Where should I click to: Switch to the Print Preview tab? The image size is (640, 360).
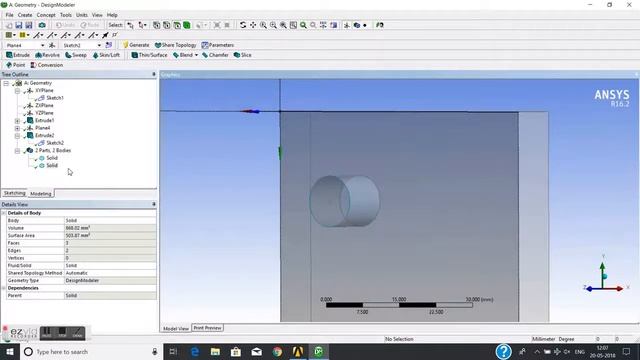click(207, 328)
